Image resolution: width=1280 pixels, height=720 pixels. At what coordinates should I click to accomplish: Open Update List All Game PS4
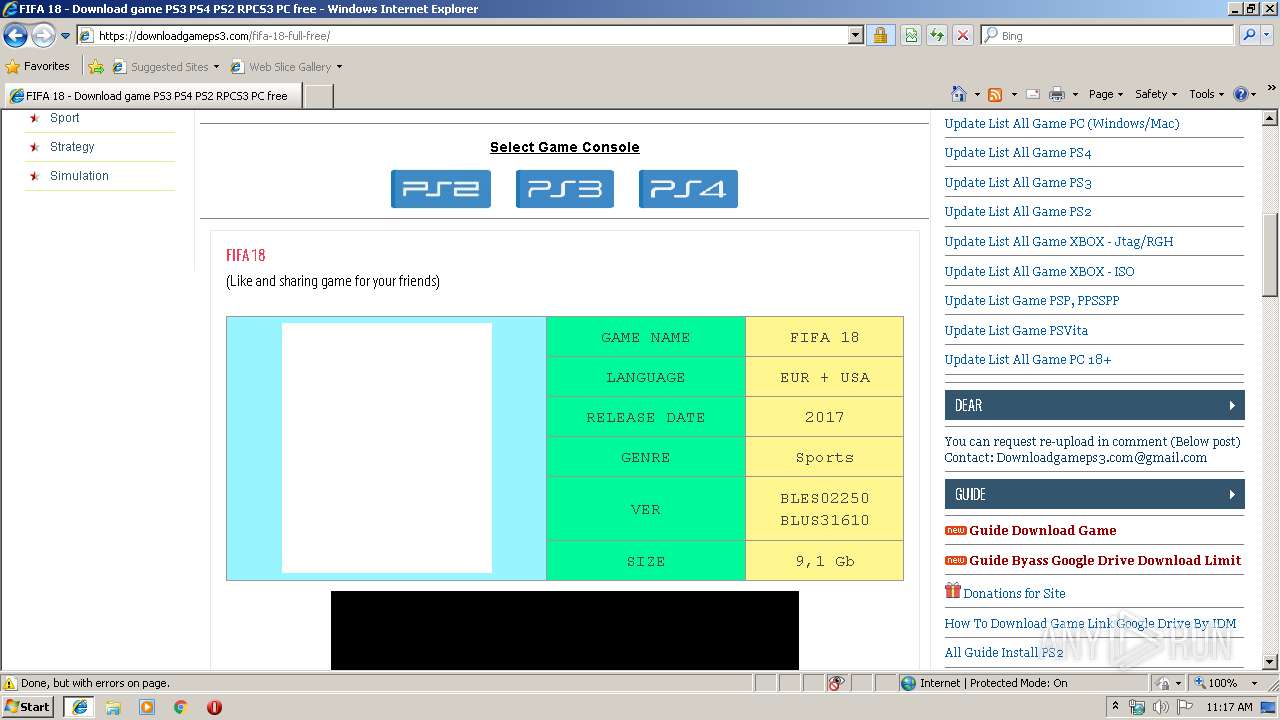click(x=1018, y=153)
